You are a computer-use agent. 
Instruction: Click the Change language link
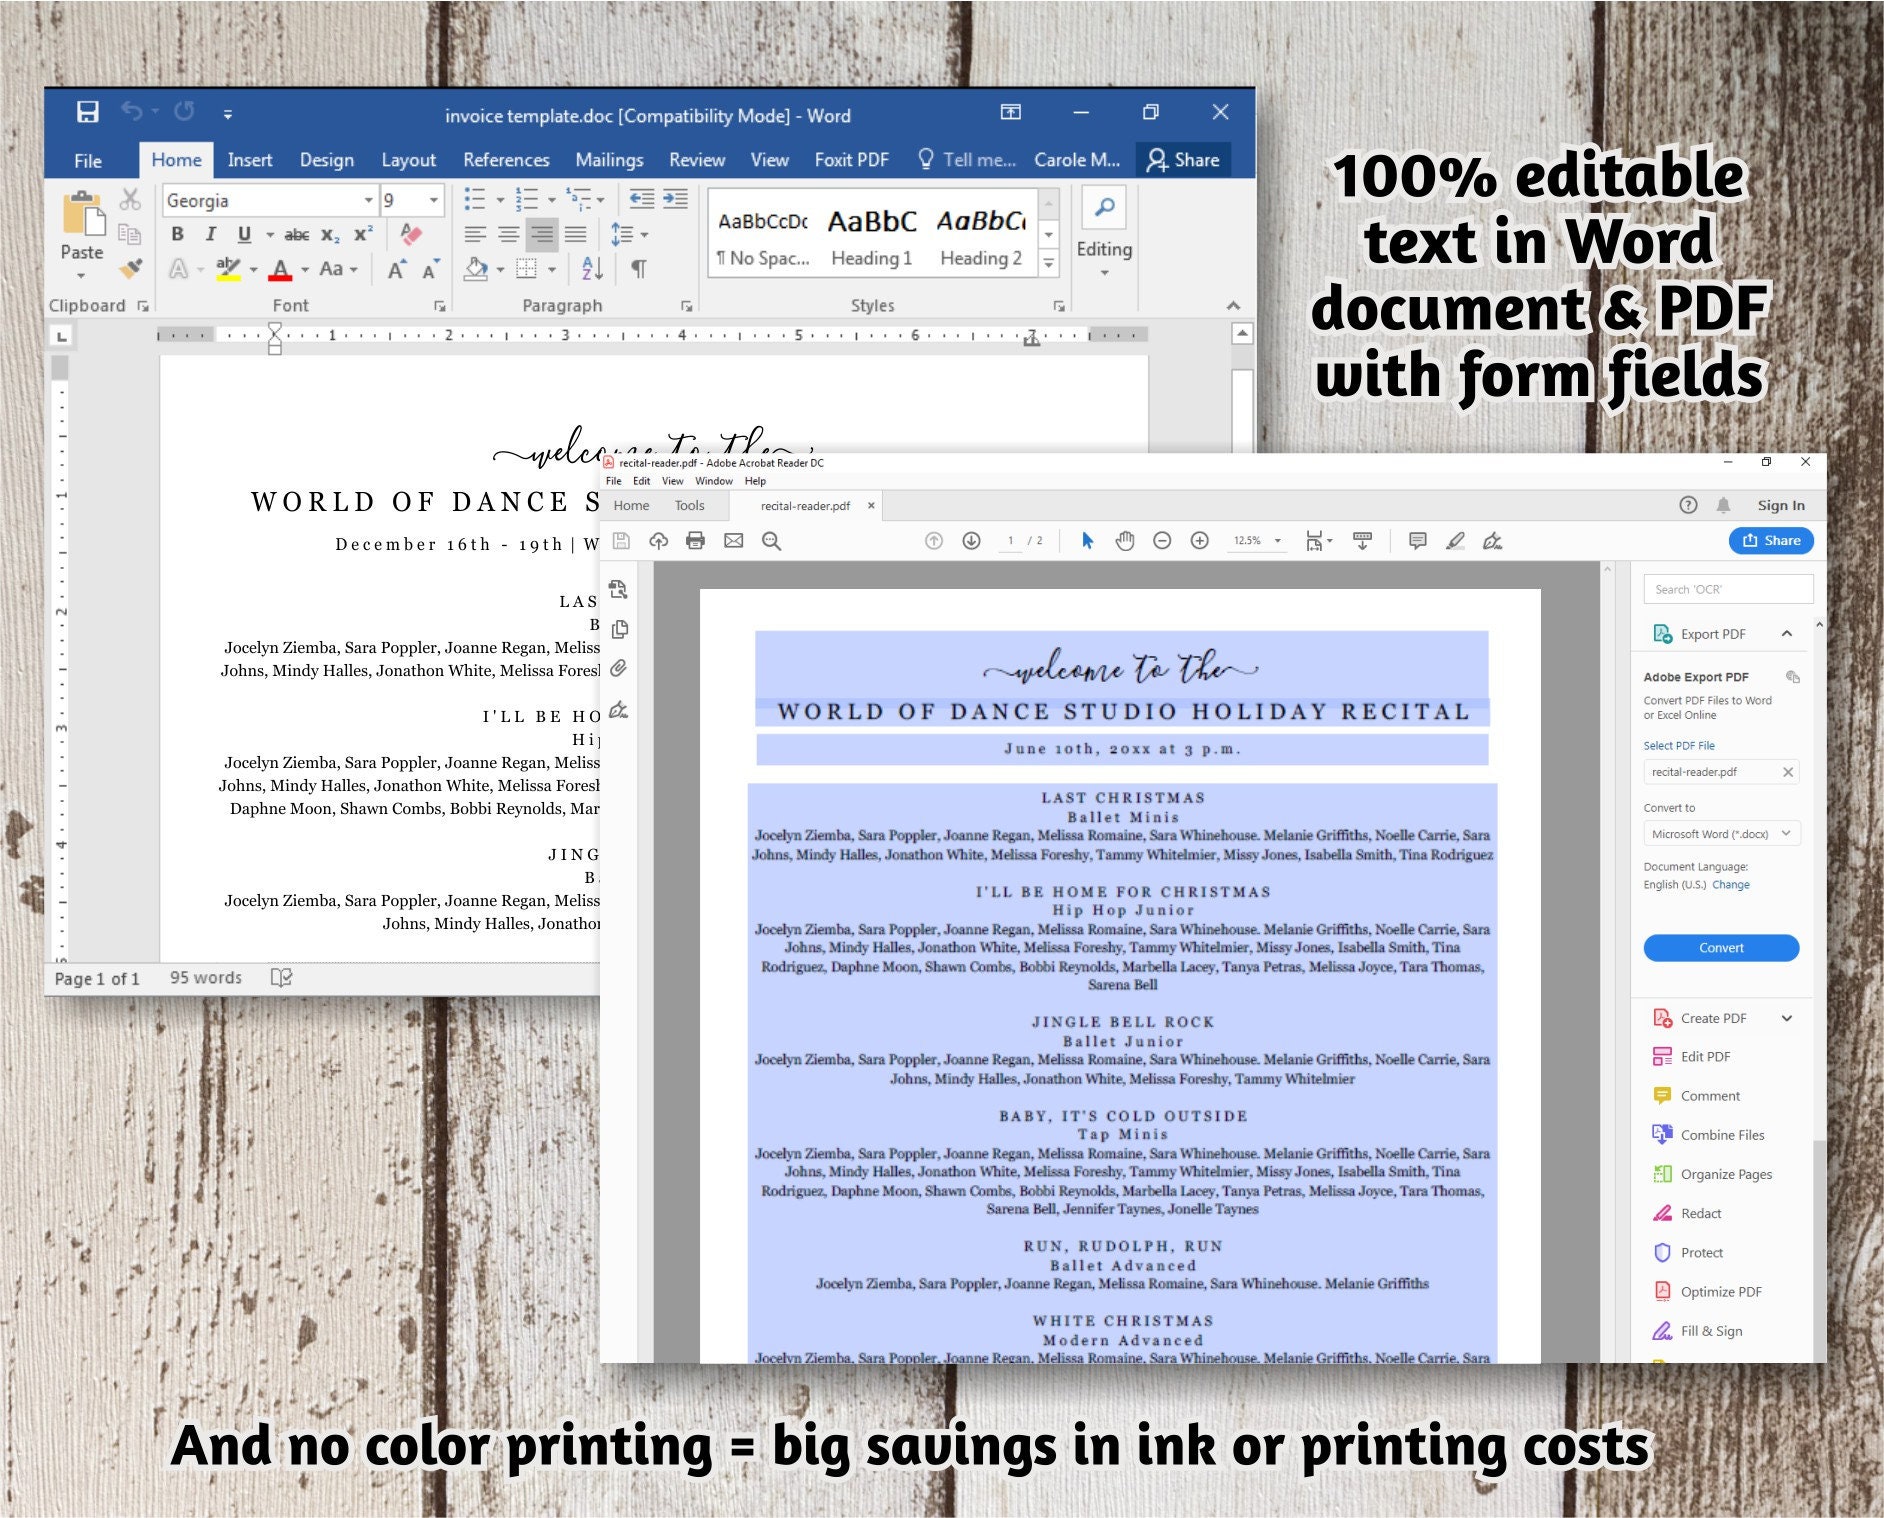[1731, 885]
